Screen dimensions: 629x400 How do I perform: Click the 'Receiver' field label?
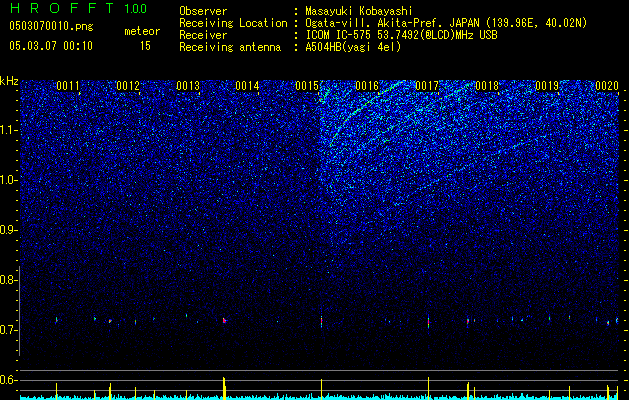click(203, 35)
